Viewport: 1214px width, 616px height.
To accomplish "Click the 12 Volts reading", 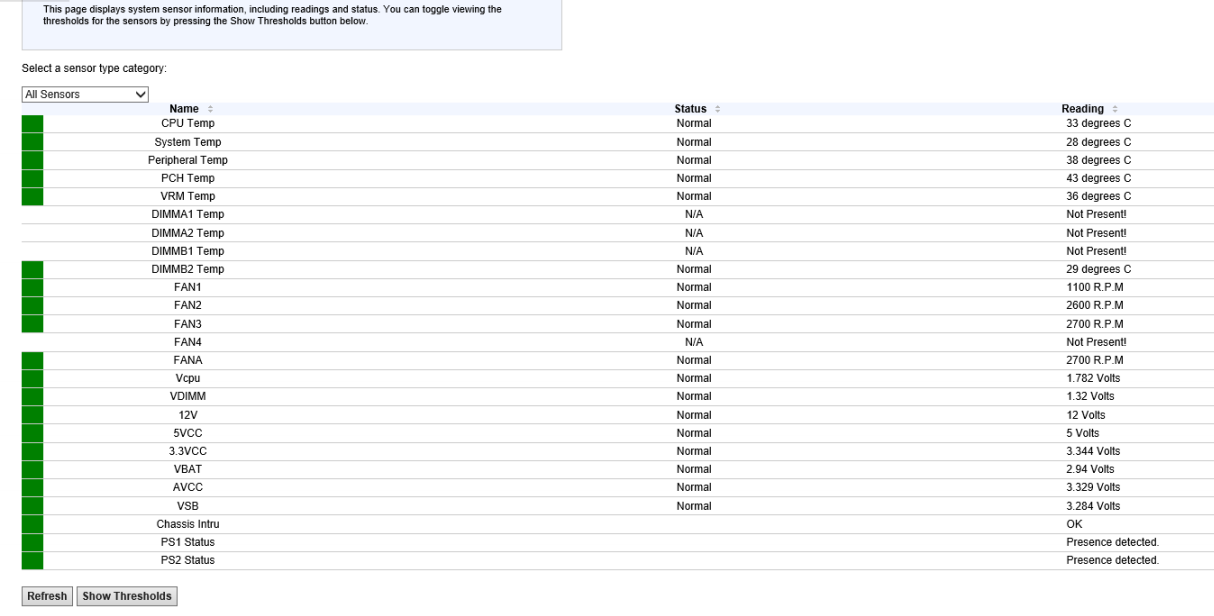I will (x=1085, y=414).
